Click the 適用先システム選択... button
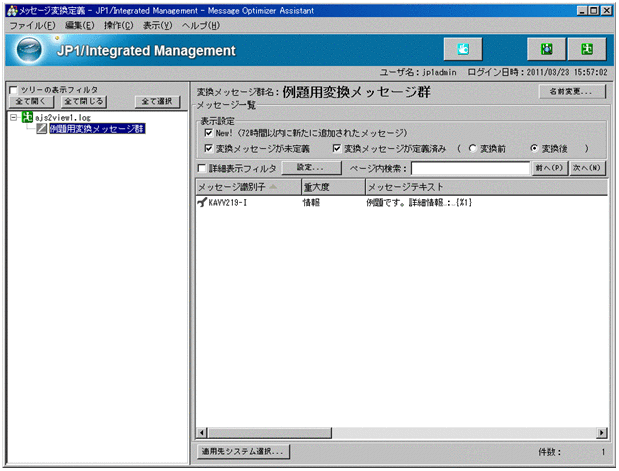The height and width of the screenshot is (471, 619). pyautogui.click(x=243, y=452)
